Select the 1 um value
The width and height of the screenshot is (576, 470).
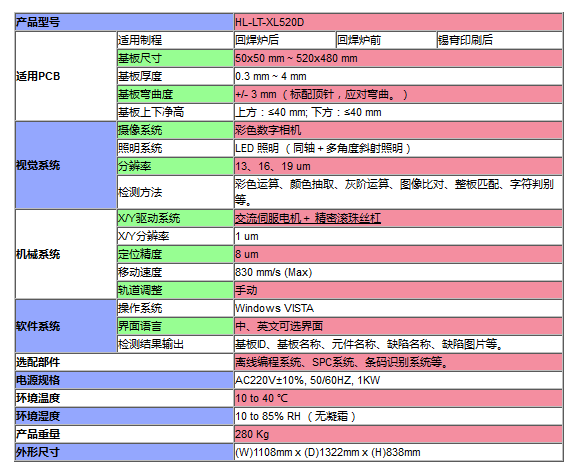coord(398,236)
